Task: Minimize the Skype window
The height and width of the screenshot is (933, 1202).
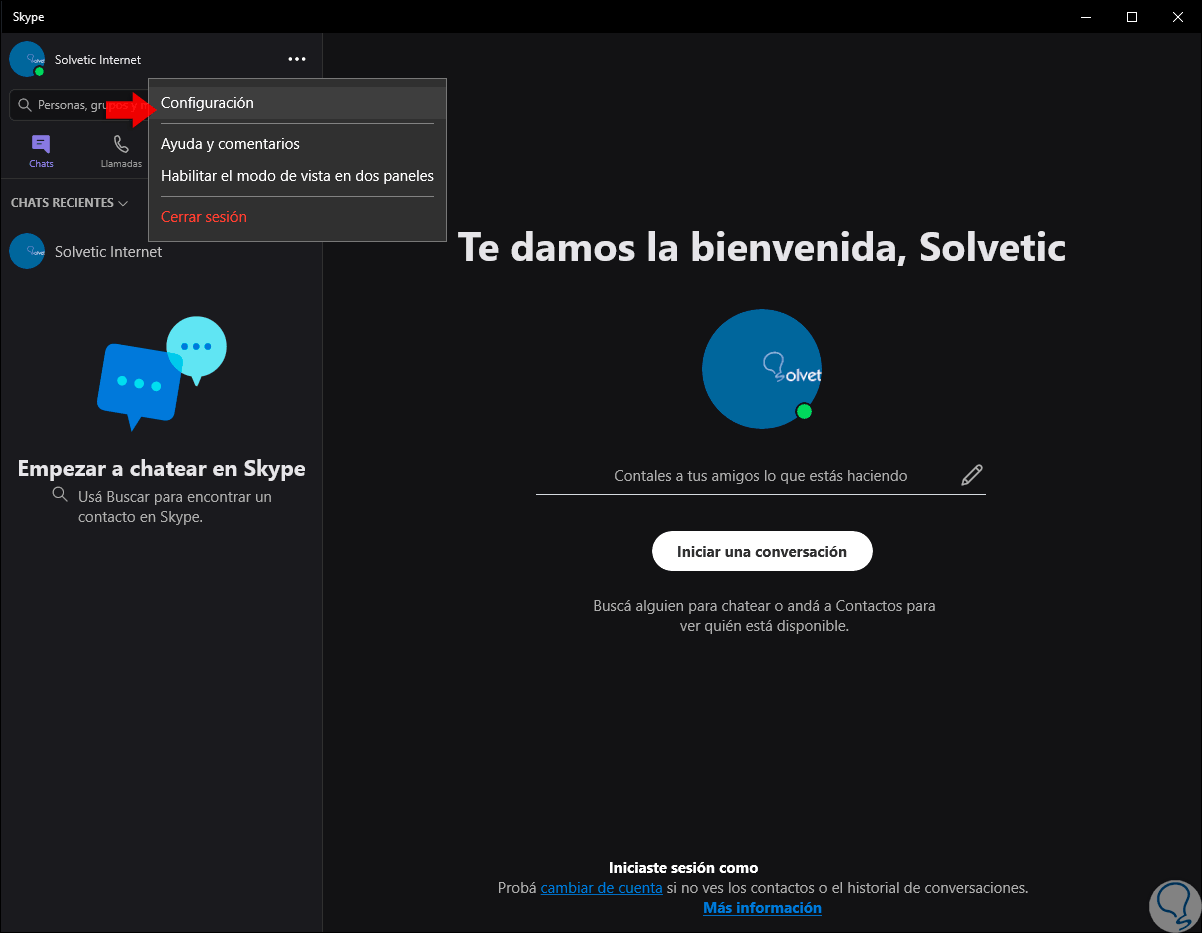Action: point(1087,17)
